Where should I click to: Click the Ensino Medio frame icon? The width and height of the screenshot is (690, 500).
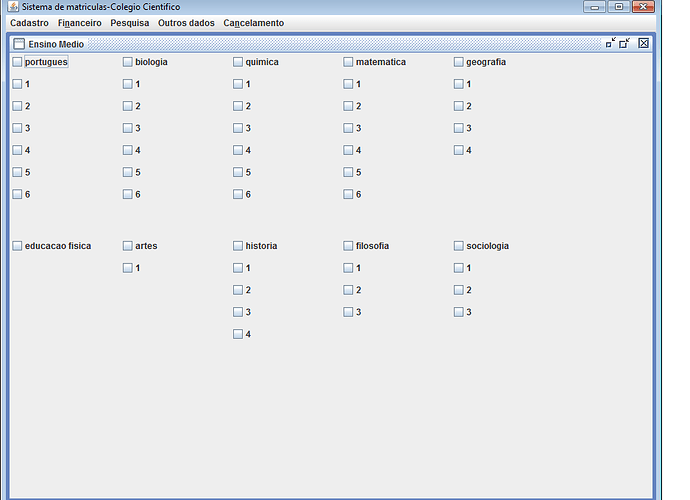(x=19, y=44)
